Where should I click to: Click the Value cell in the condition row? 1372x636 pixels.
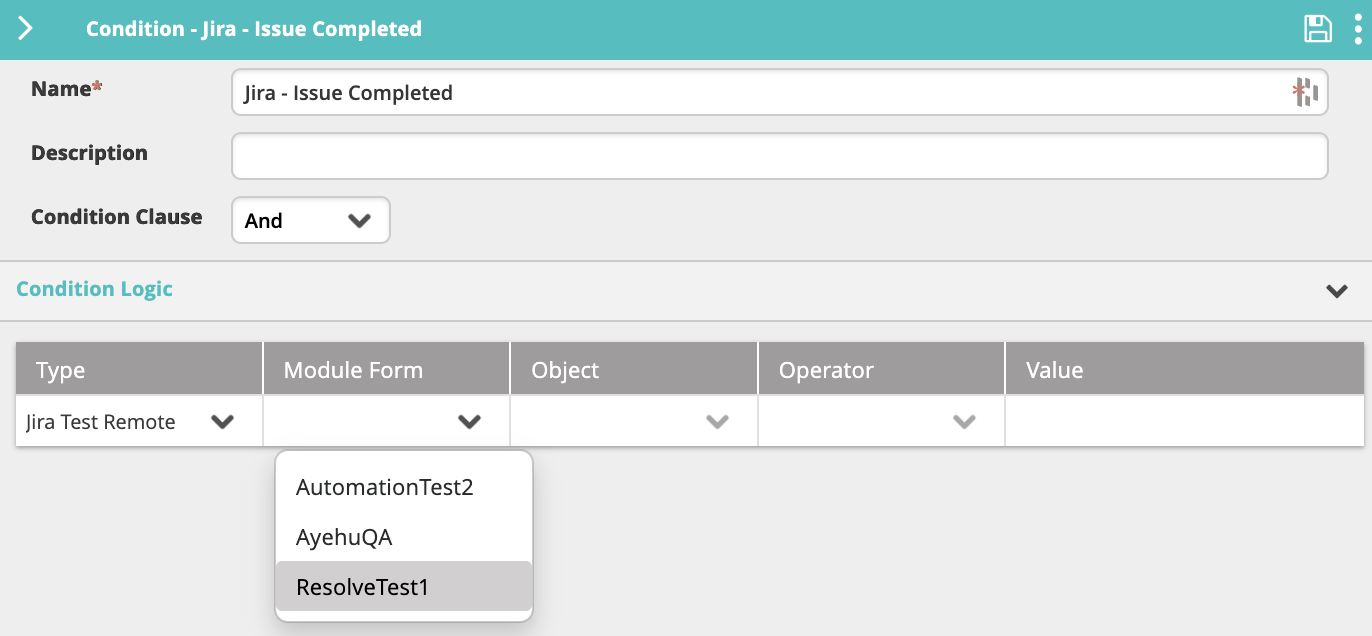[1183, 422]
